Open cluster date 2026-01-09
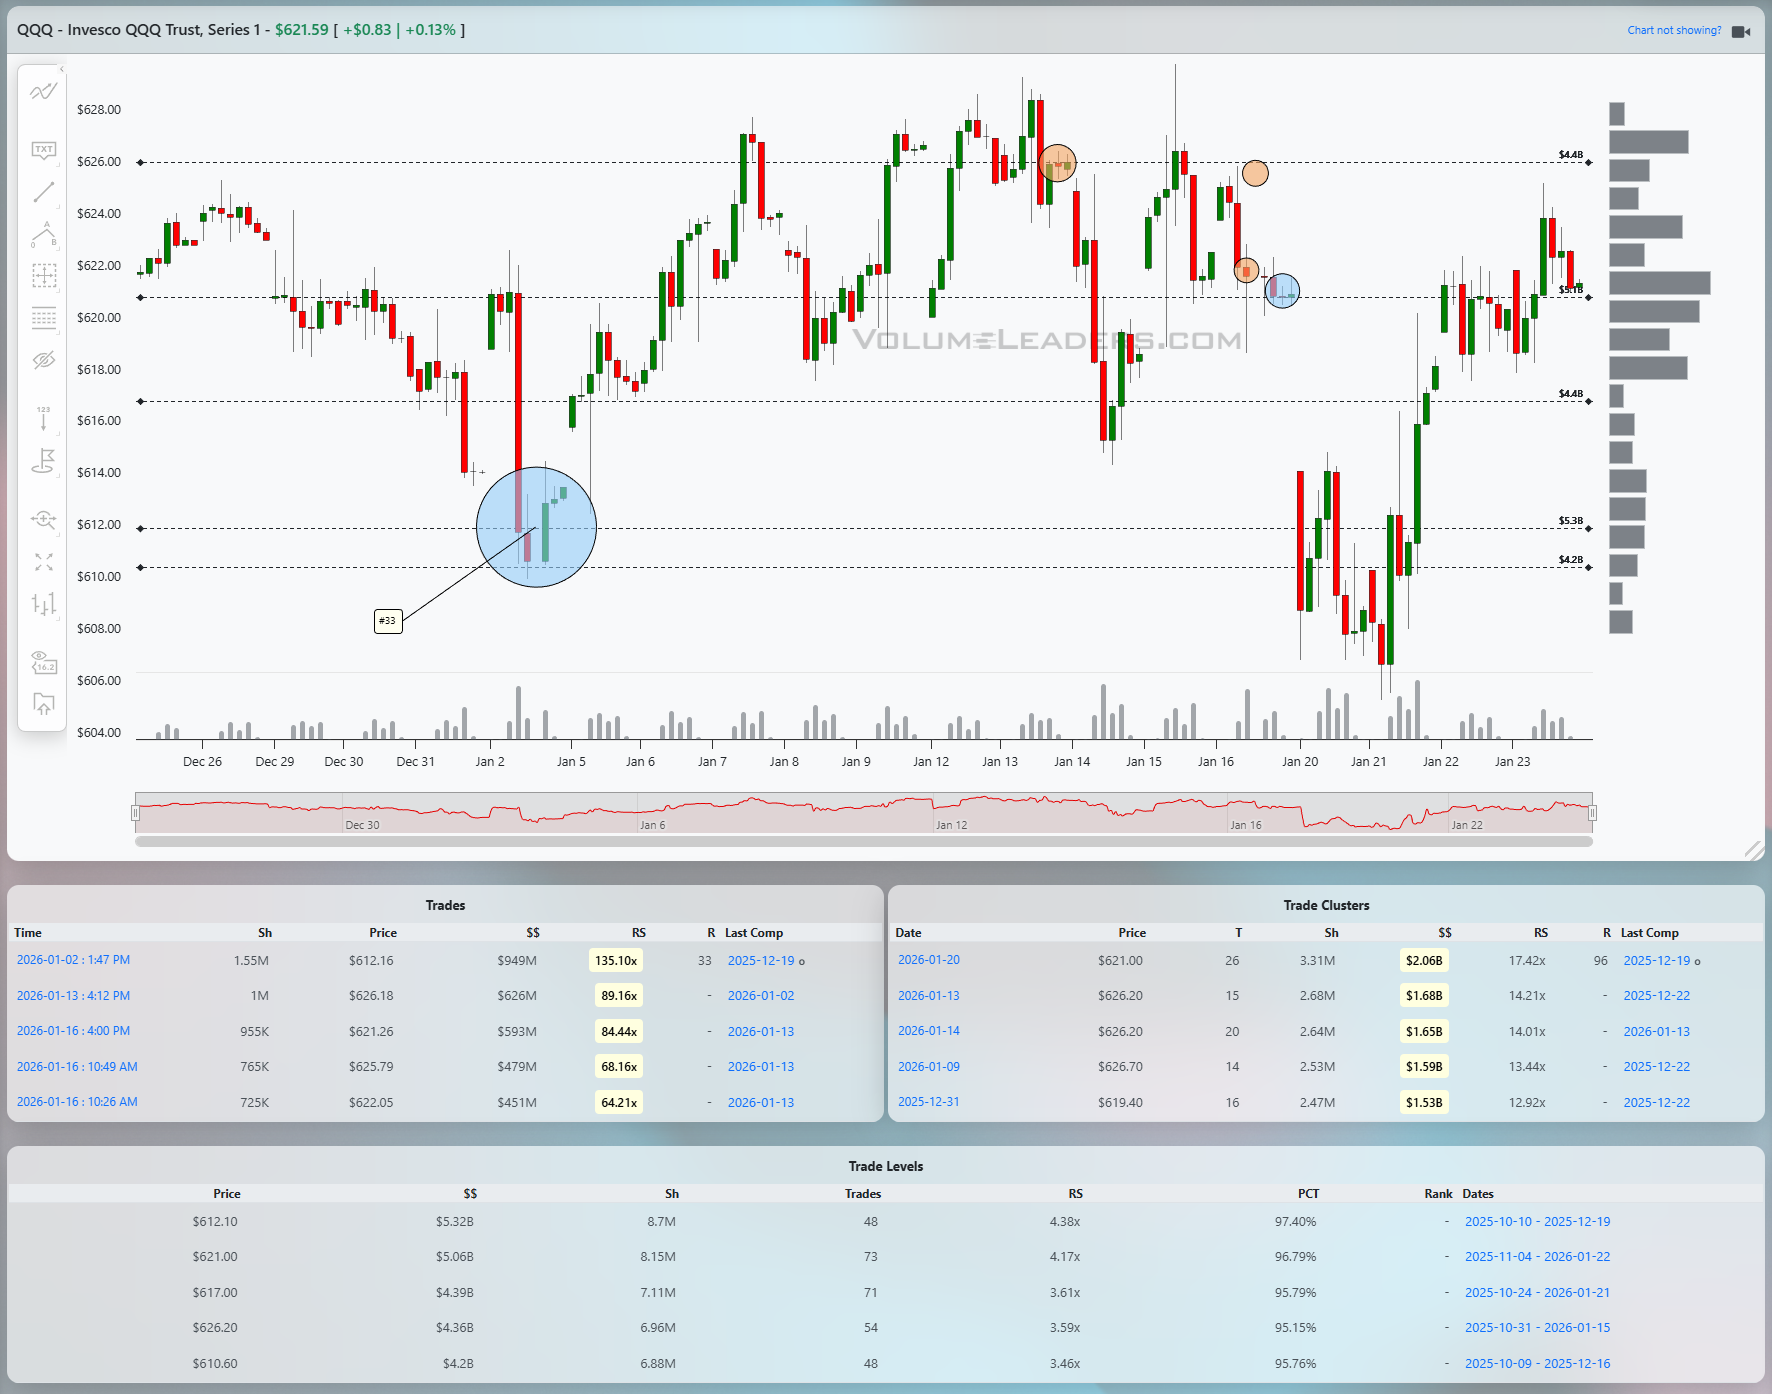 pyautogui.click(x=928, y=1067)
